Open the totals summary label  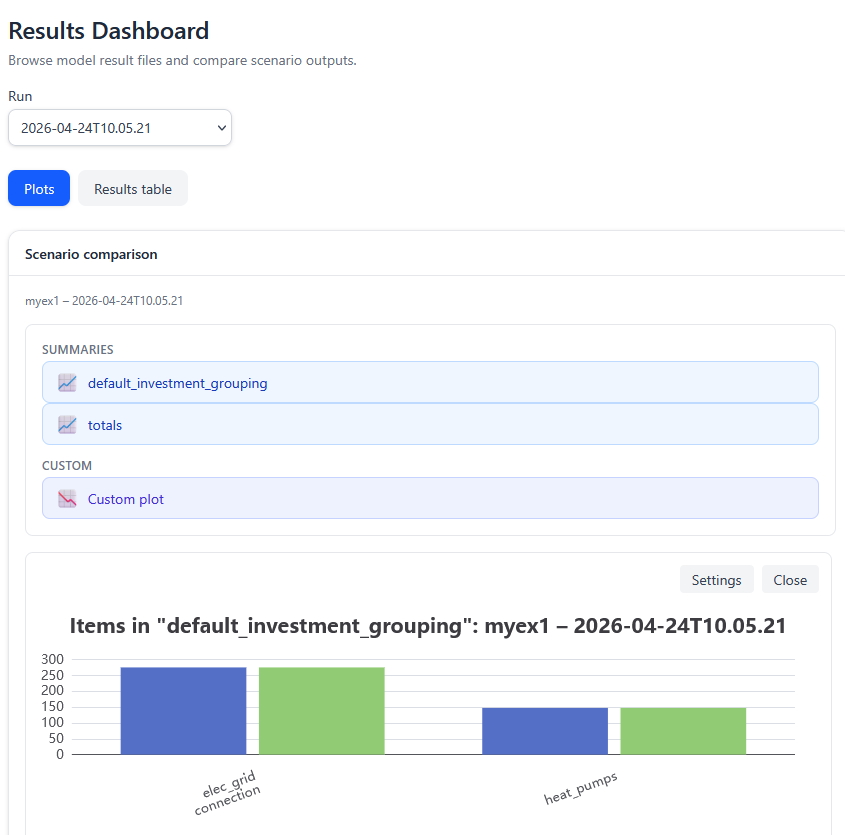click(105, 425)
